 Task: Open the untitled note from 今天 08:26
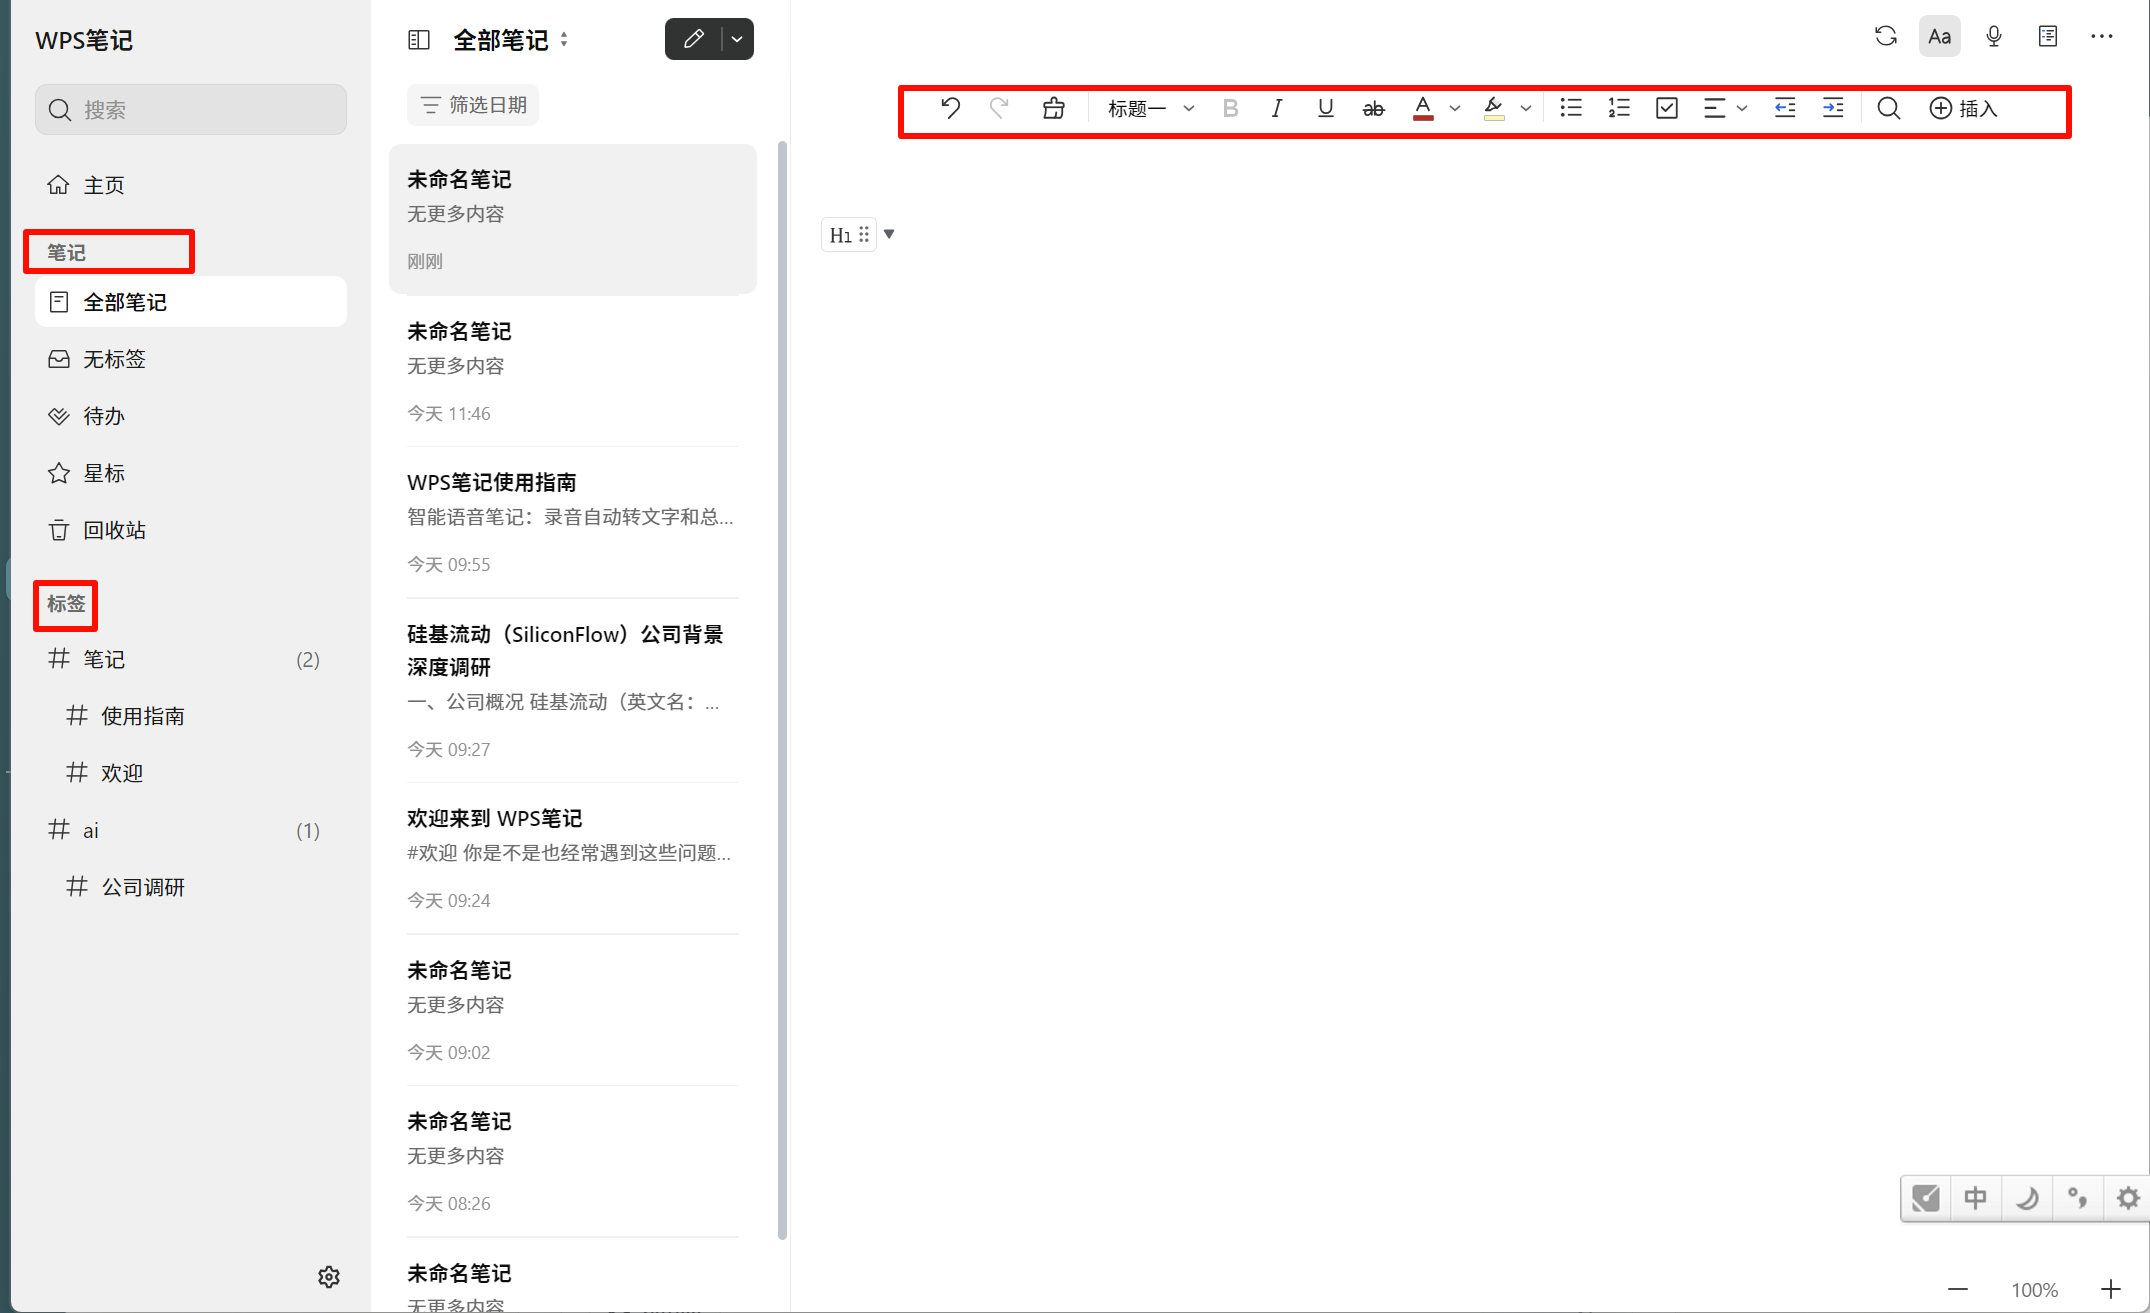coord(573,1161)
